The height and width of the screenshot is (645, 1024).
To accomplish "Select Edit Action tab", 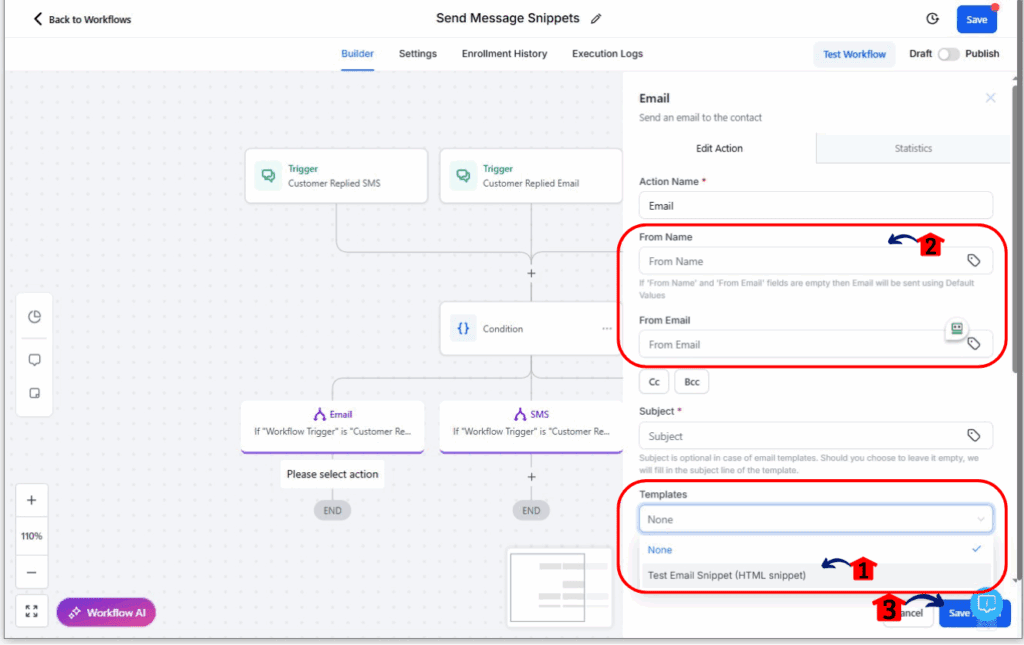I will click(719, 148).
